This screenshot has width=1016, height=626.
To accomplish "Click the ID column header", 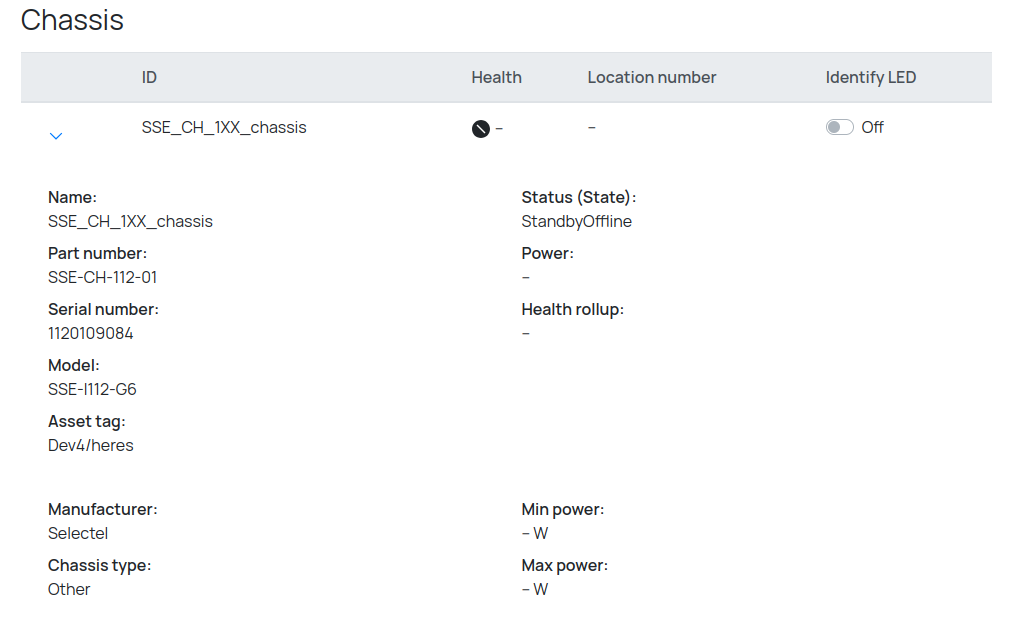I will (x=149, y=77).
